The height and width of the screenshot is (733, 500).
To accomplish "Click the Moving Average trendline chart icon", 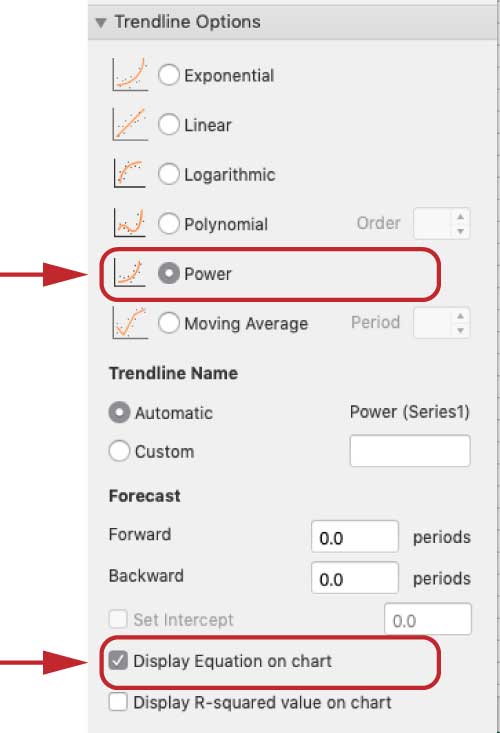I will (130, 322).
